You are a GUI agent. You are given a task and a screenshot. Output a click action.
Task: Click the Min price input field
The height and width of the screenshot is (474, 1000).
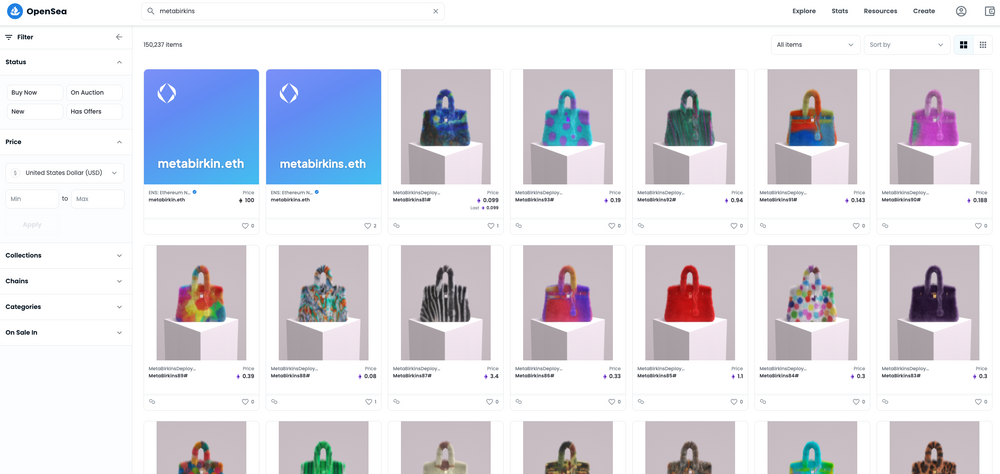(33, 199)
